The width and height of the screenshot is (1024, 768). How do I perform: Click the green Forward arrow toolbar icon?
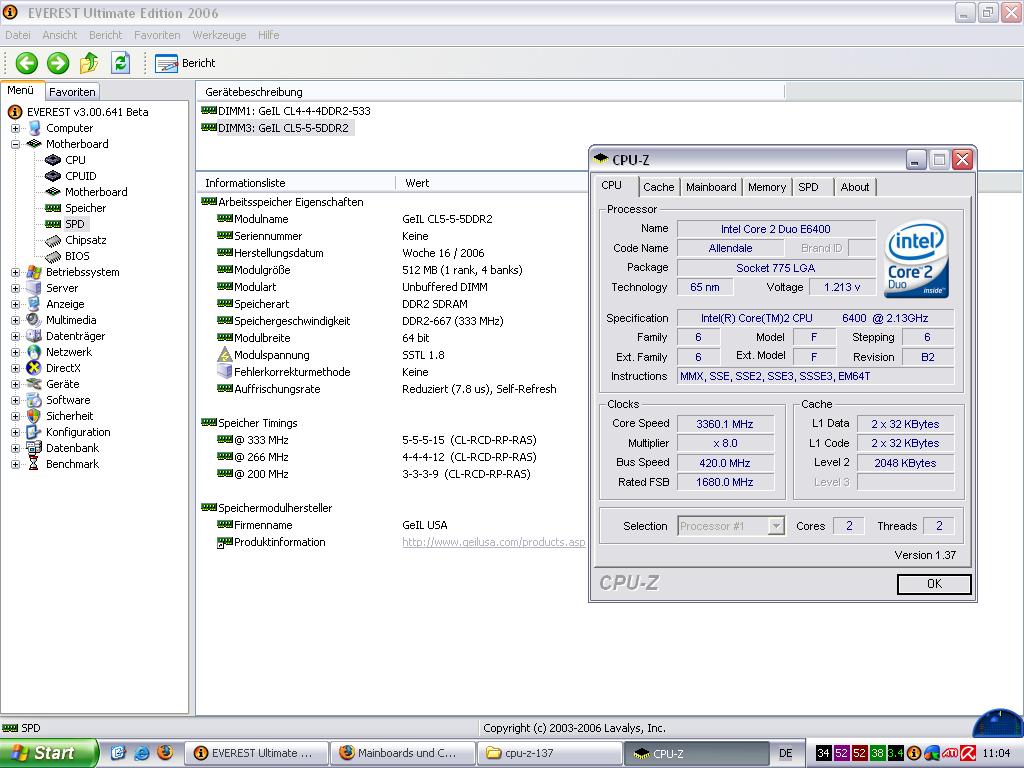58,63
